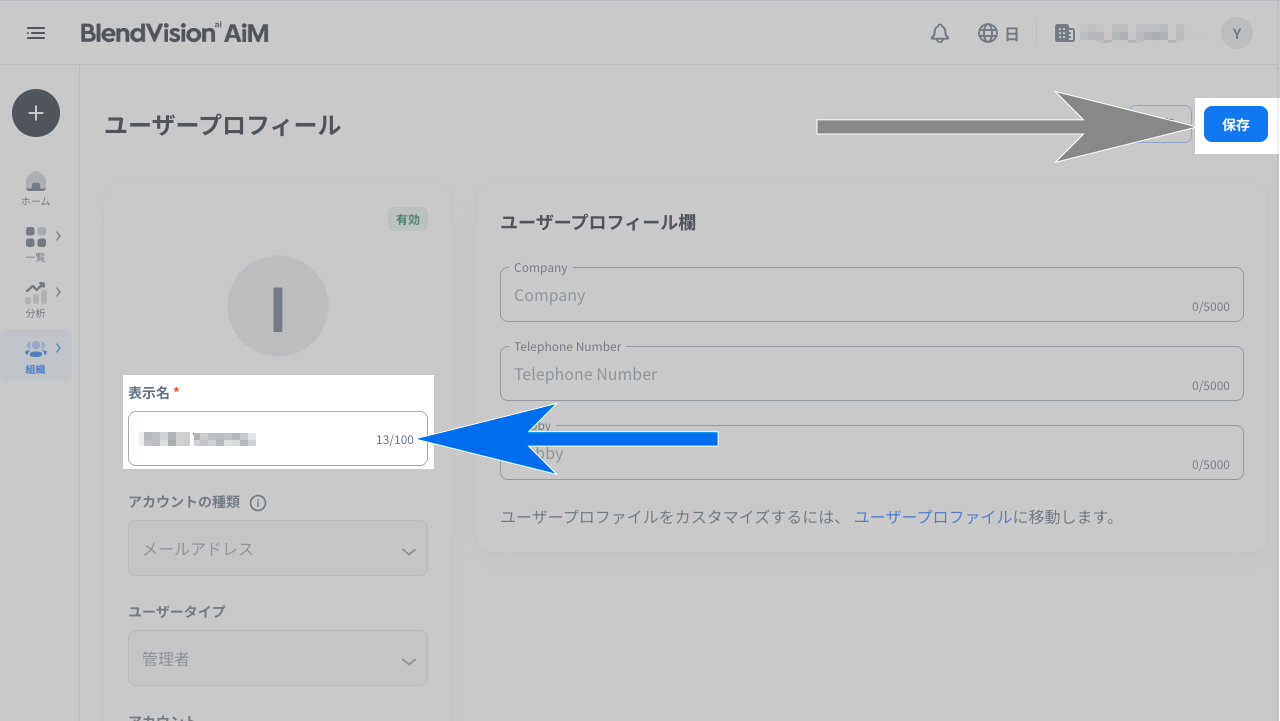This screenshot has height=721, width=1280.
Task: Click the round plus create button
Action: (36, 113)
